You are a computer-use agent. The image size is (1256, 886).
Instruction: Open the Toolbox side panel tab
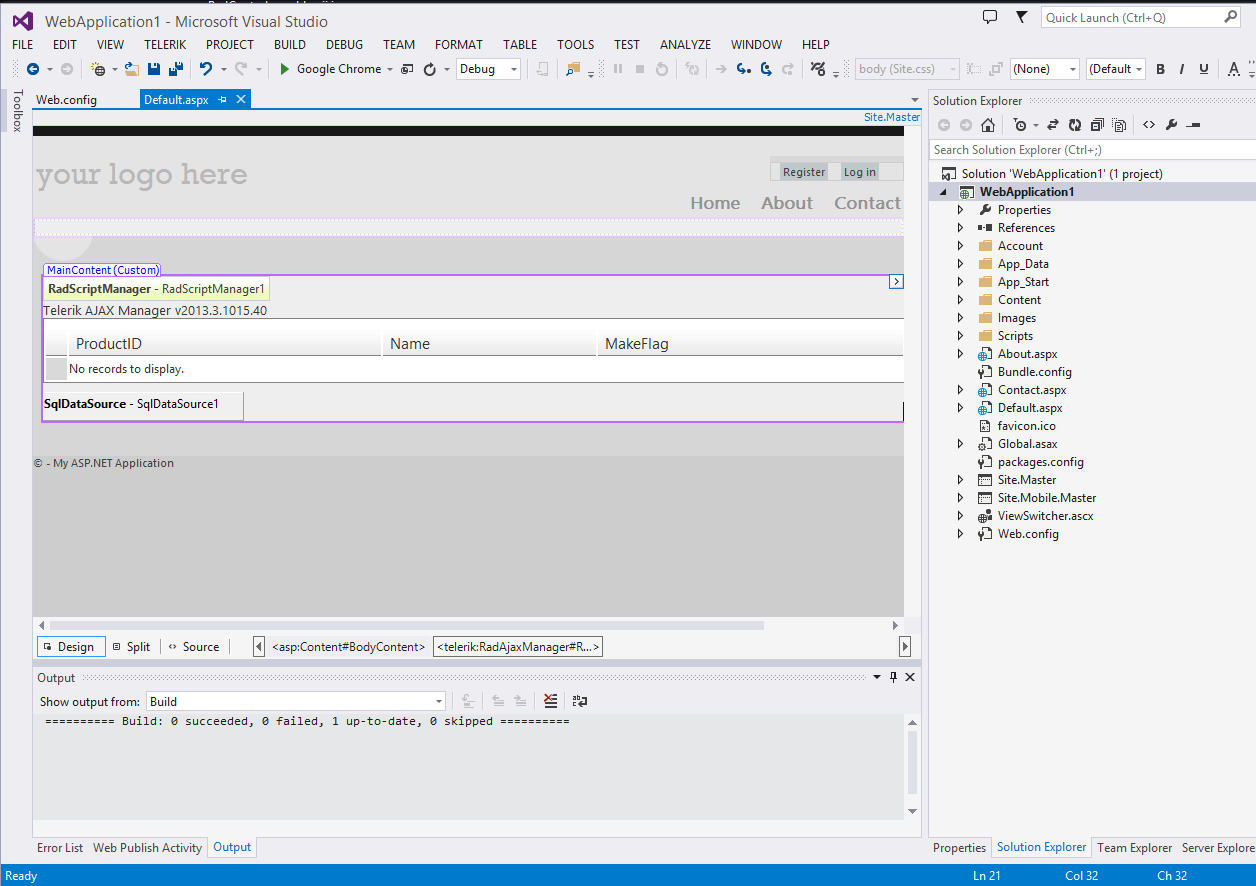coord(16,111)
